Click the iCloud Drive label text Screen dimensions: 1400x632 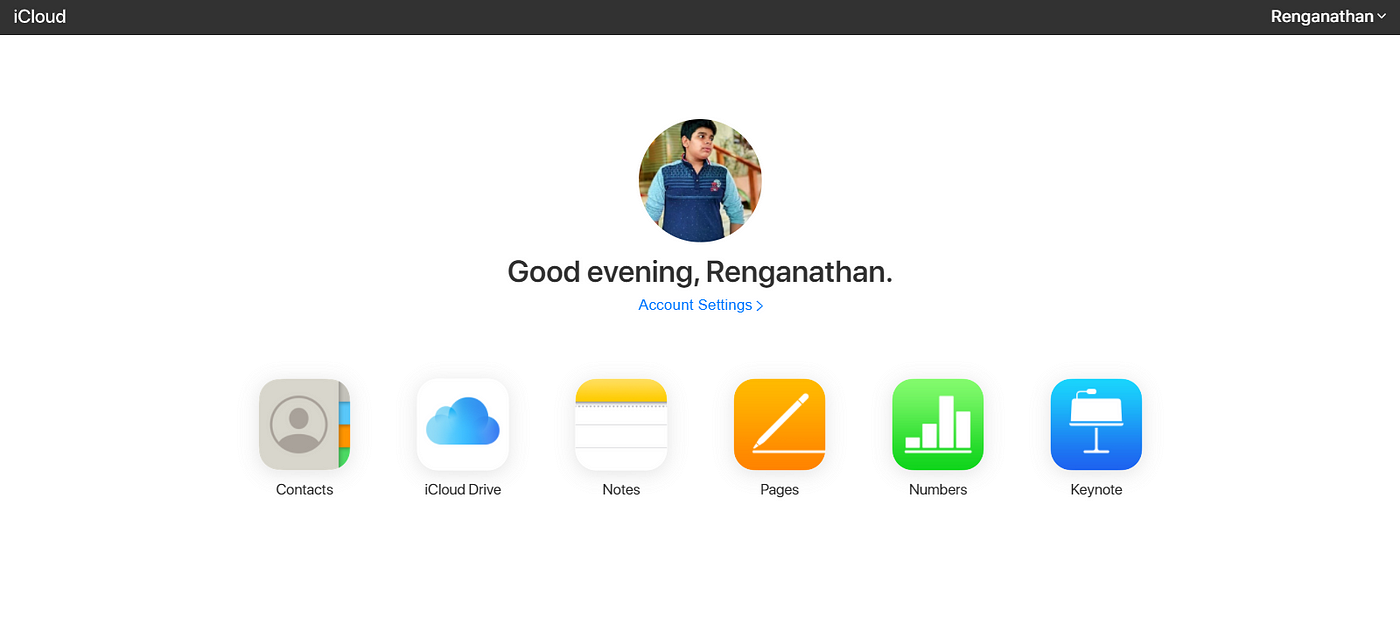[463, 490]
